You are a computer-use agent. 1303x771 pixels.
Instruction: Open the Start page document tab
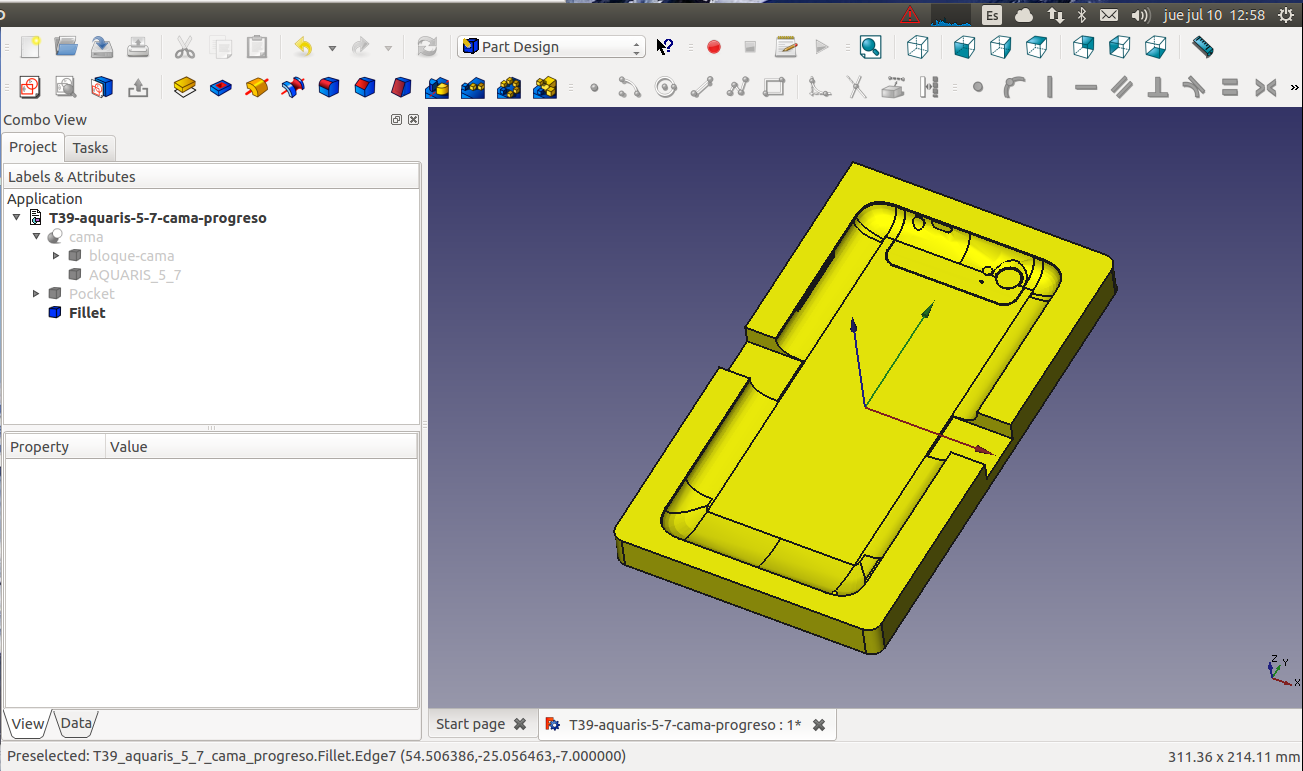point(470,724)
